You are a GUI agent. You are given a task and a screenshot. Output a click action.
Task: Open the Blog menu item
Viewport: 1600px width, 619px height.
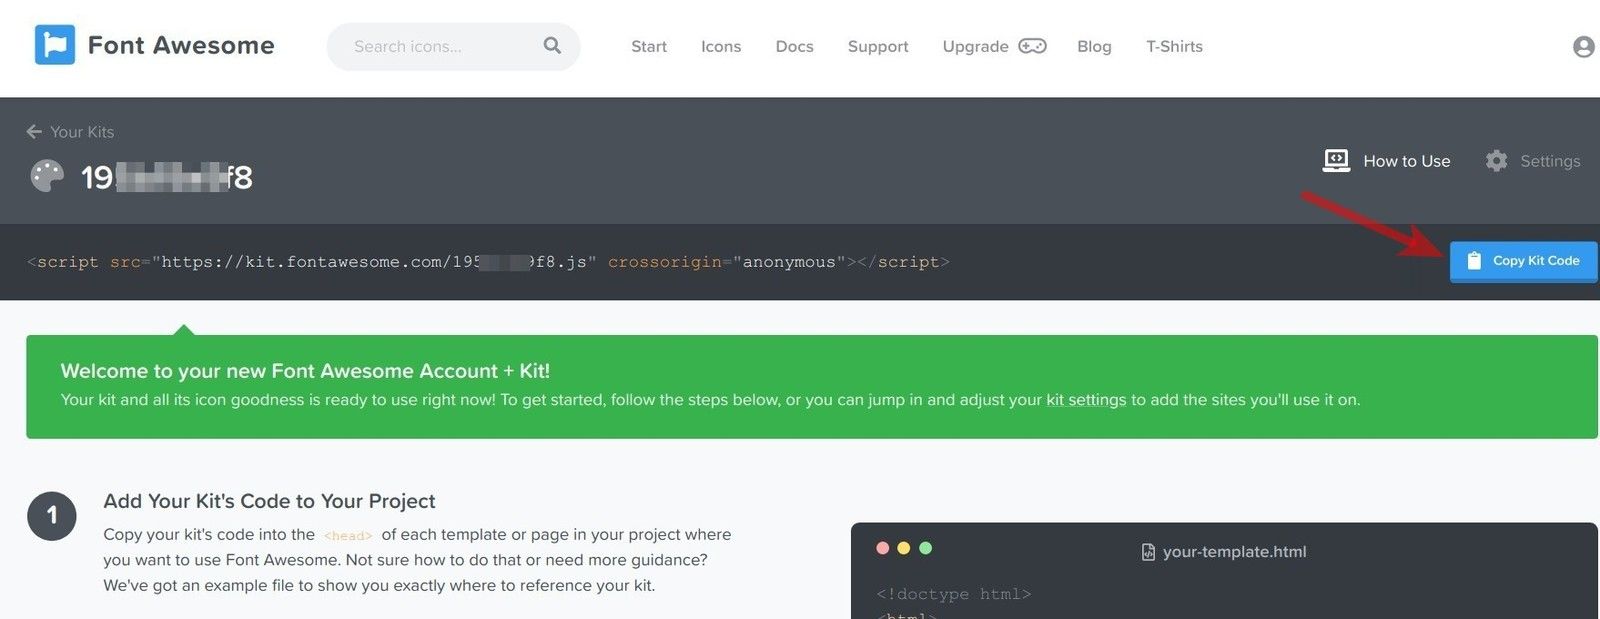pos(1094,46)
